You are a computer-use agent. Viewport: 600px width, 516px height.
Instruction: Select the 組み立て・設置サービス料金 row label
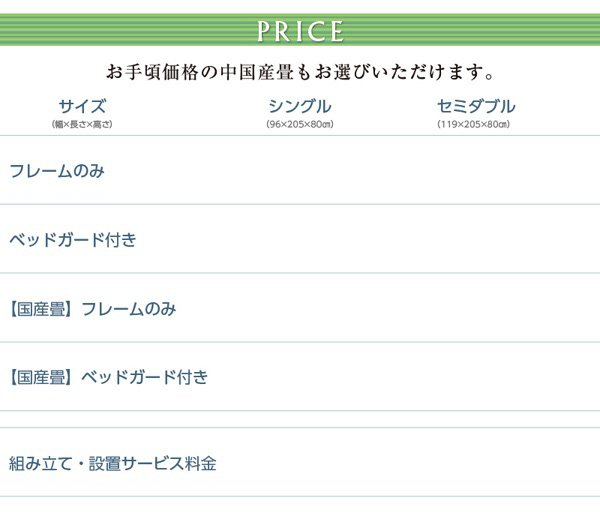(112, 464)
